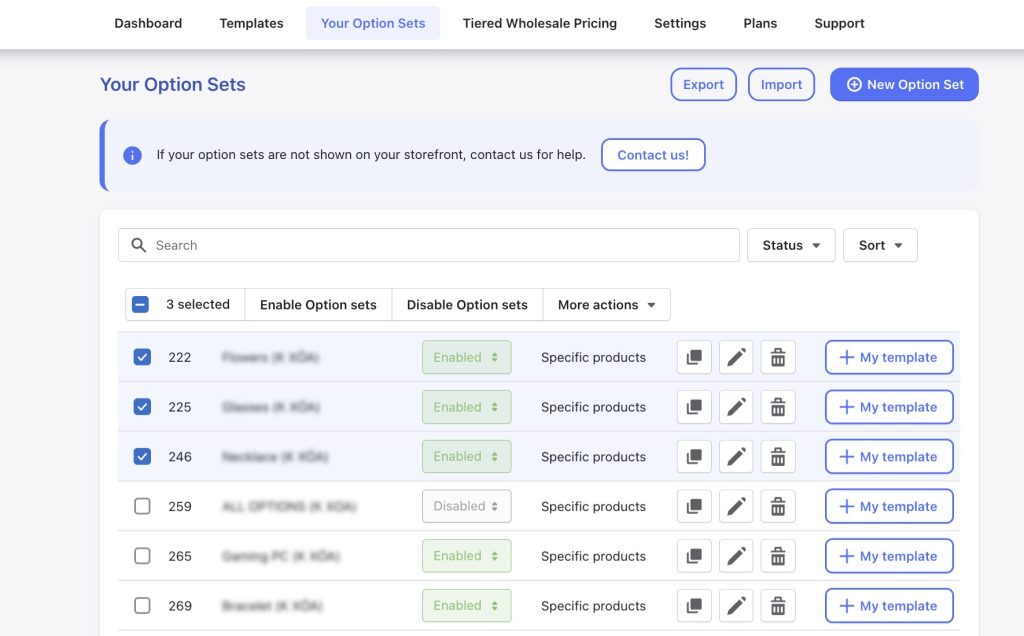The image size is (1024, 636).
Task: Click the Export button
Action: click(703, 84)
